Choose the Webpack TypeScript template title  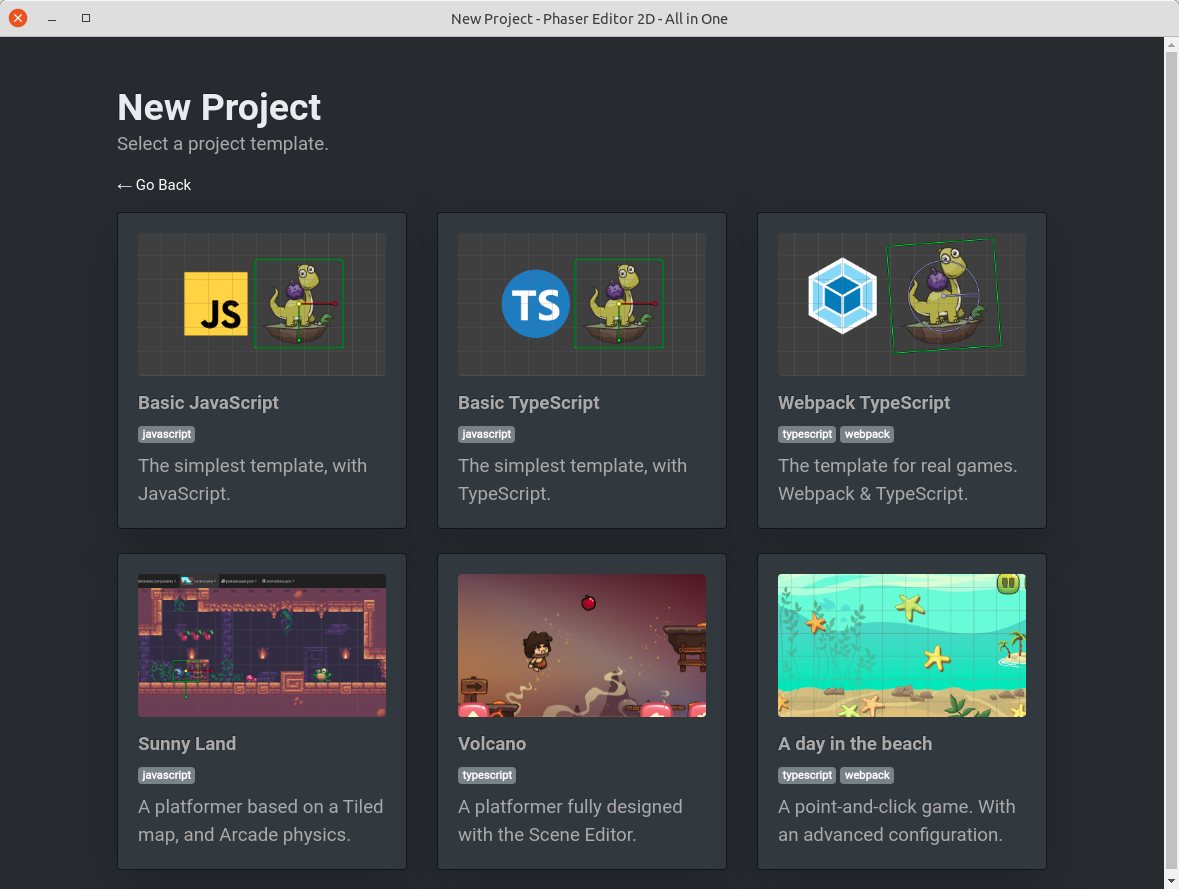point(864,403)
